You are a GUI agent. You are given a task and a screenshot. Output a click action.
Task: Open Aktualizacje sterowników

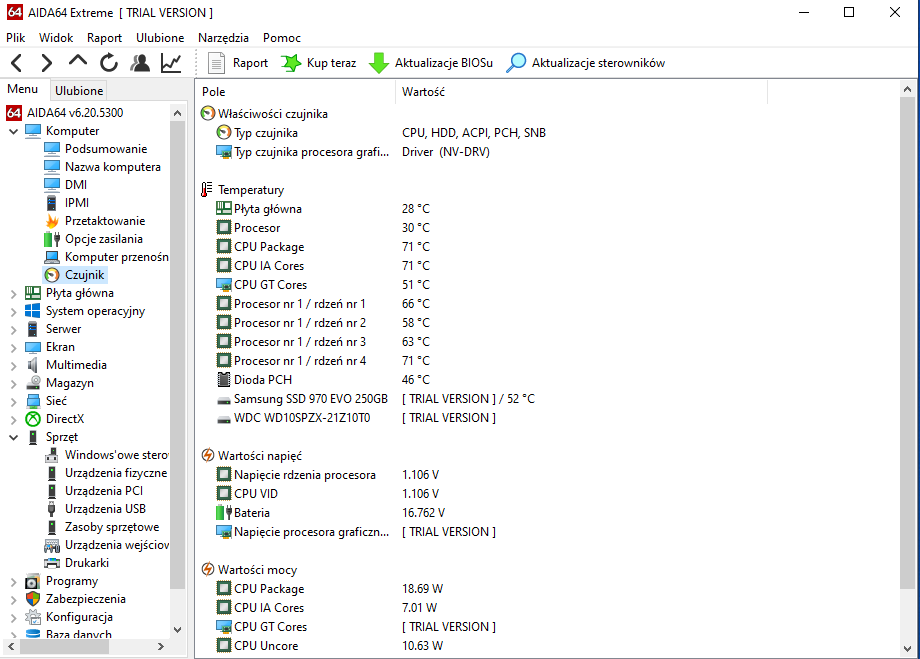coord(586,63)
